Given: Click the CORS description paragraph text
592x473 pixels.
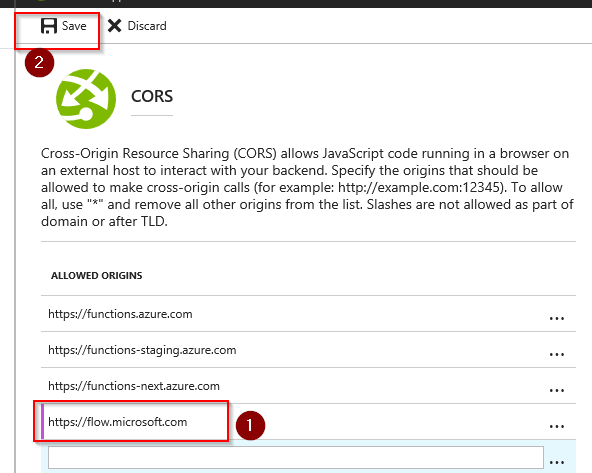Looking at the screenshot, I should click(x=307, y=187).
